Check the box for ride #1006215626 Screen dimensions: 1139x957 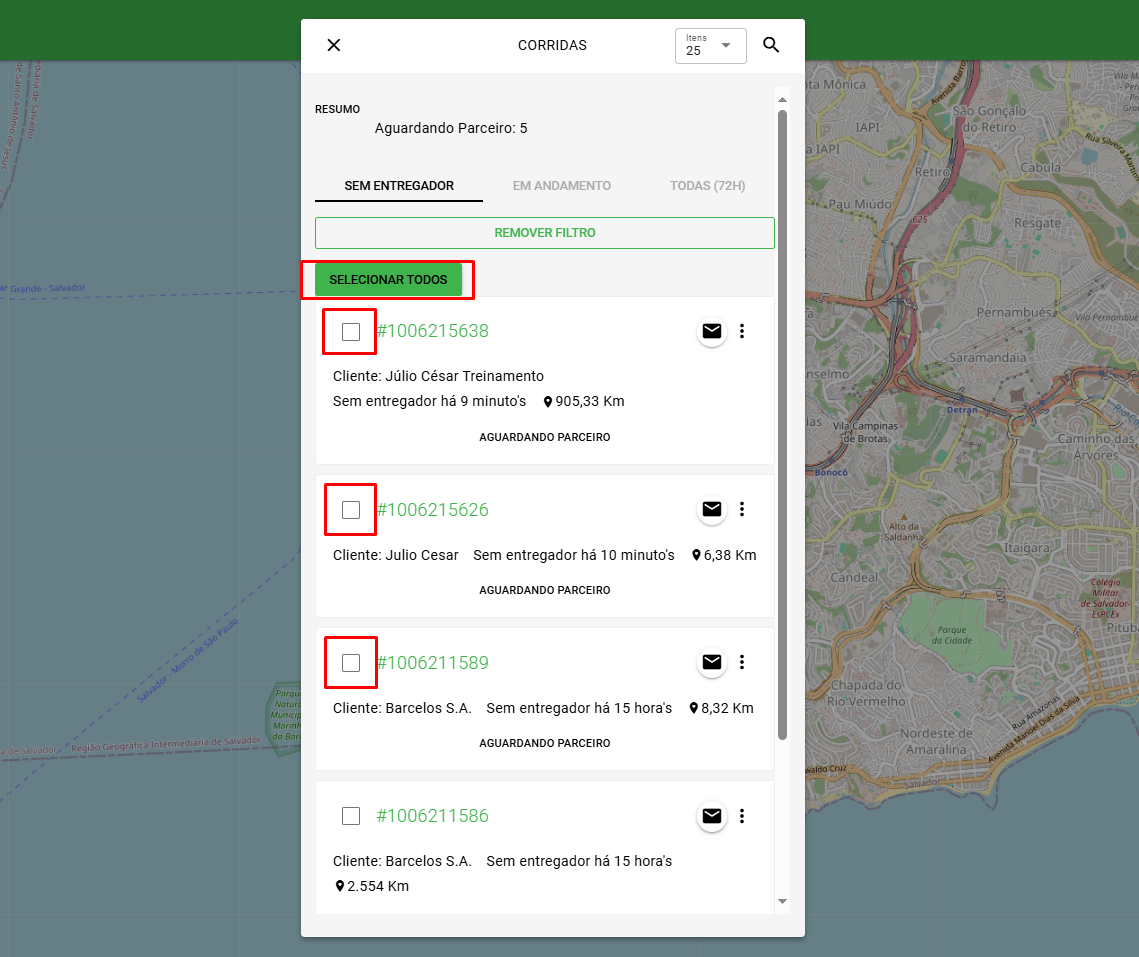pyautogui.click(x=351, y=510)
